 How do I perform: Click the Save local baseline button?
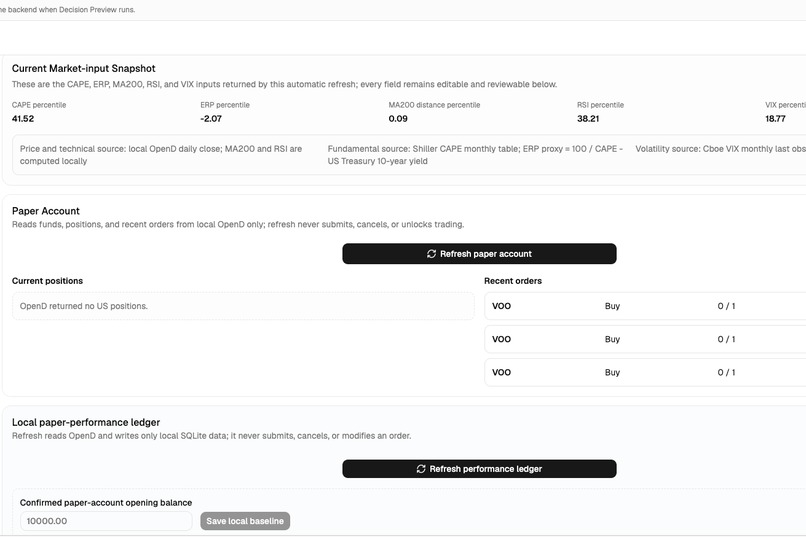point(245,521)
